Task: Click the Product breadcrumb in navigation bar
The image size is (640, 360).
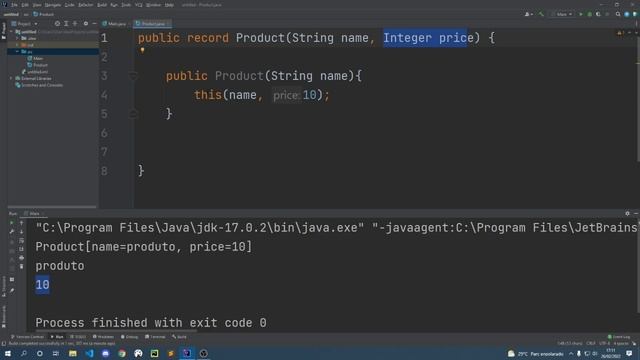Action: coord(44,14)
